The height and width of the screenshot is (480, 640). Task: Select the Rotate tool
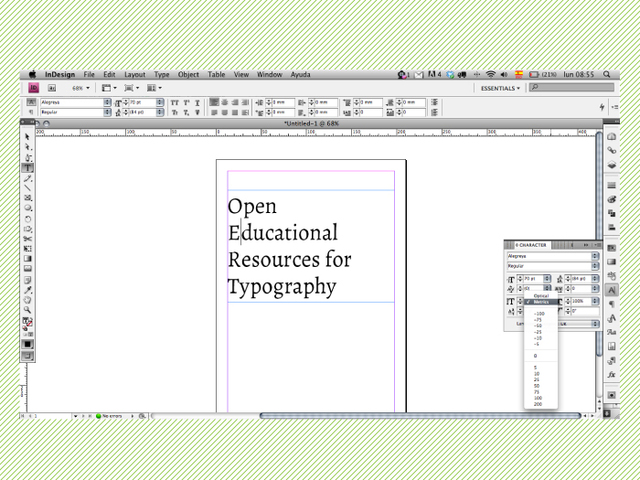pyautogui.click(x=27, y=219)
